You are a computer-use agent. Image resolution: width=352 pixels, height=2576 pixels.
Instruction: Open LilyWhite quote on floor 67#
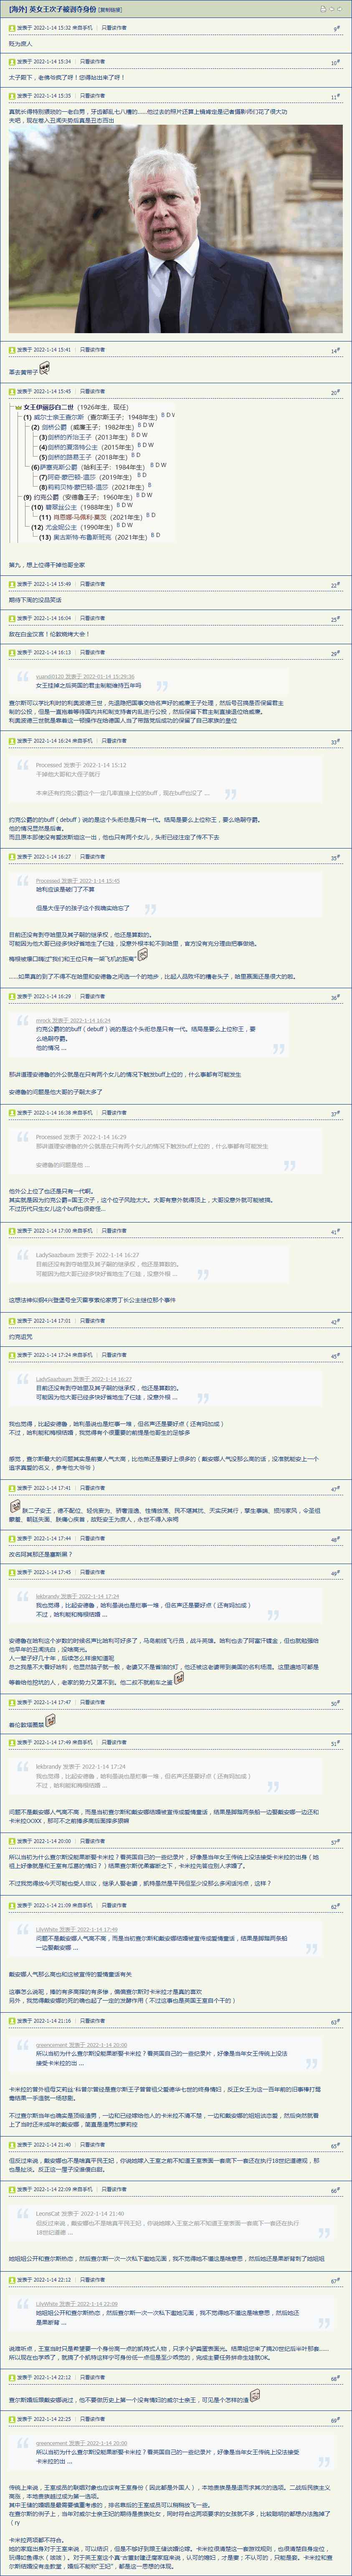click(x=77, y=2304)
